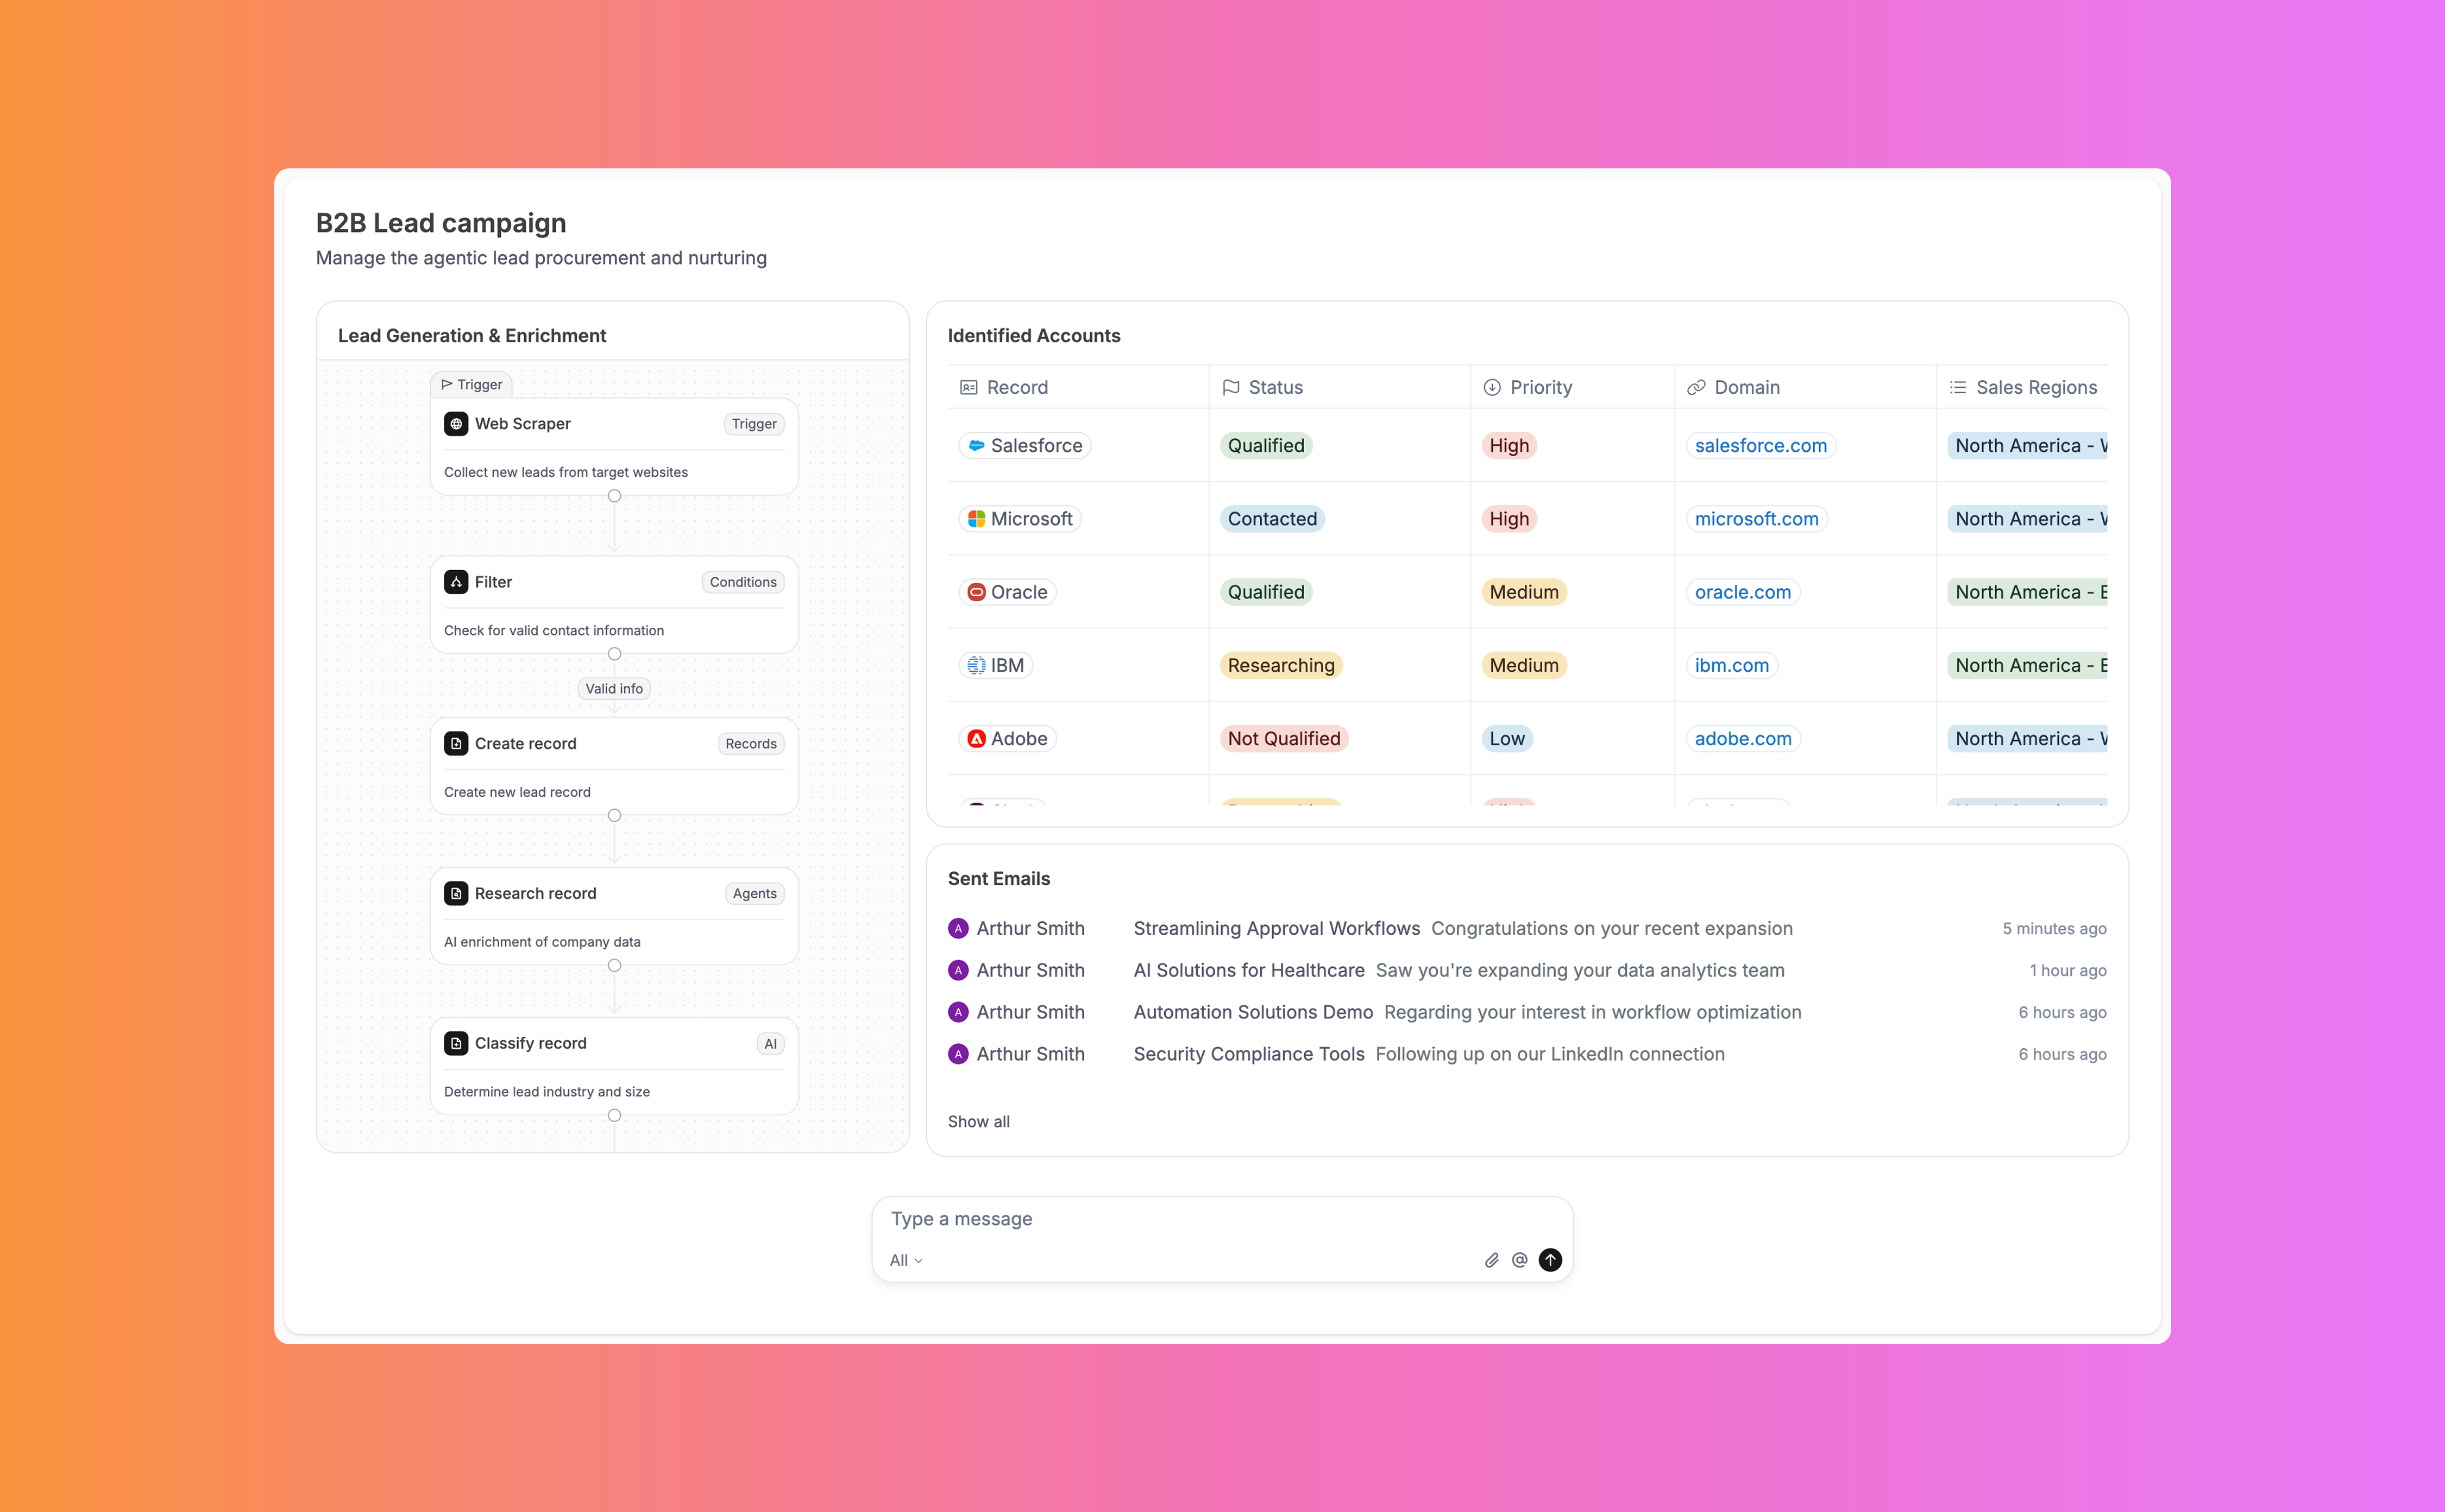Click the Sales Regions list icon
Image resolution: width=2445 pixels, height=1512 pixels.
(x=1958, y=387)
